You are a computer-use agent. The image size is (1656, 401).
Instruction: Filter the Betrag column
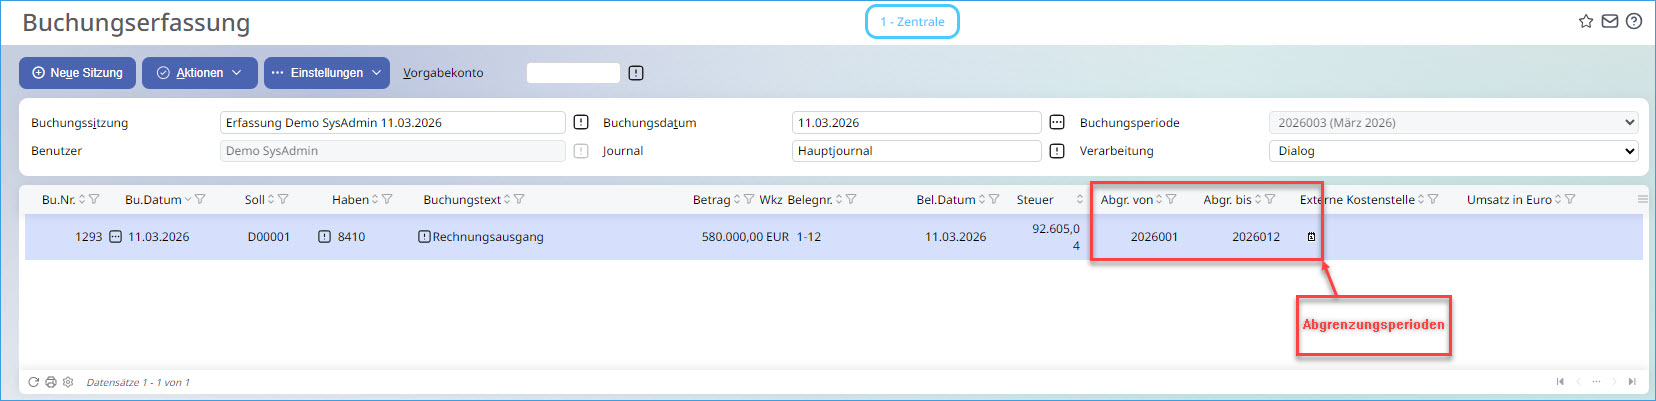(x=749, y=199)
